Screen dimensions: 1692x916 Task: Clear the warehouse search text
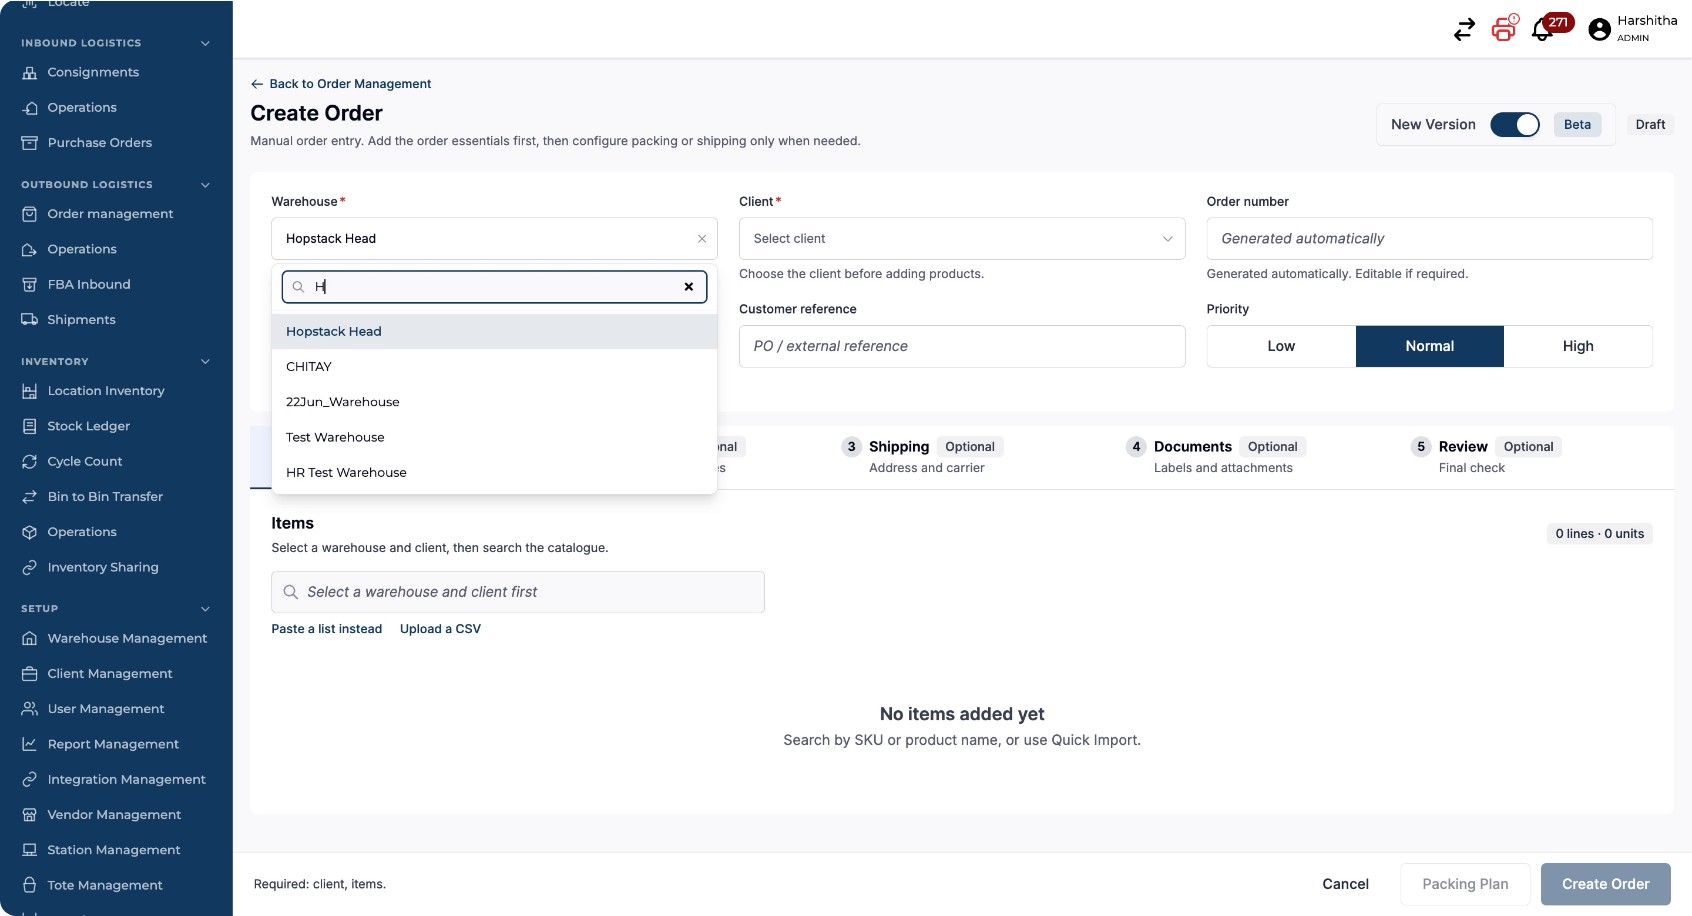(688, 287)
